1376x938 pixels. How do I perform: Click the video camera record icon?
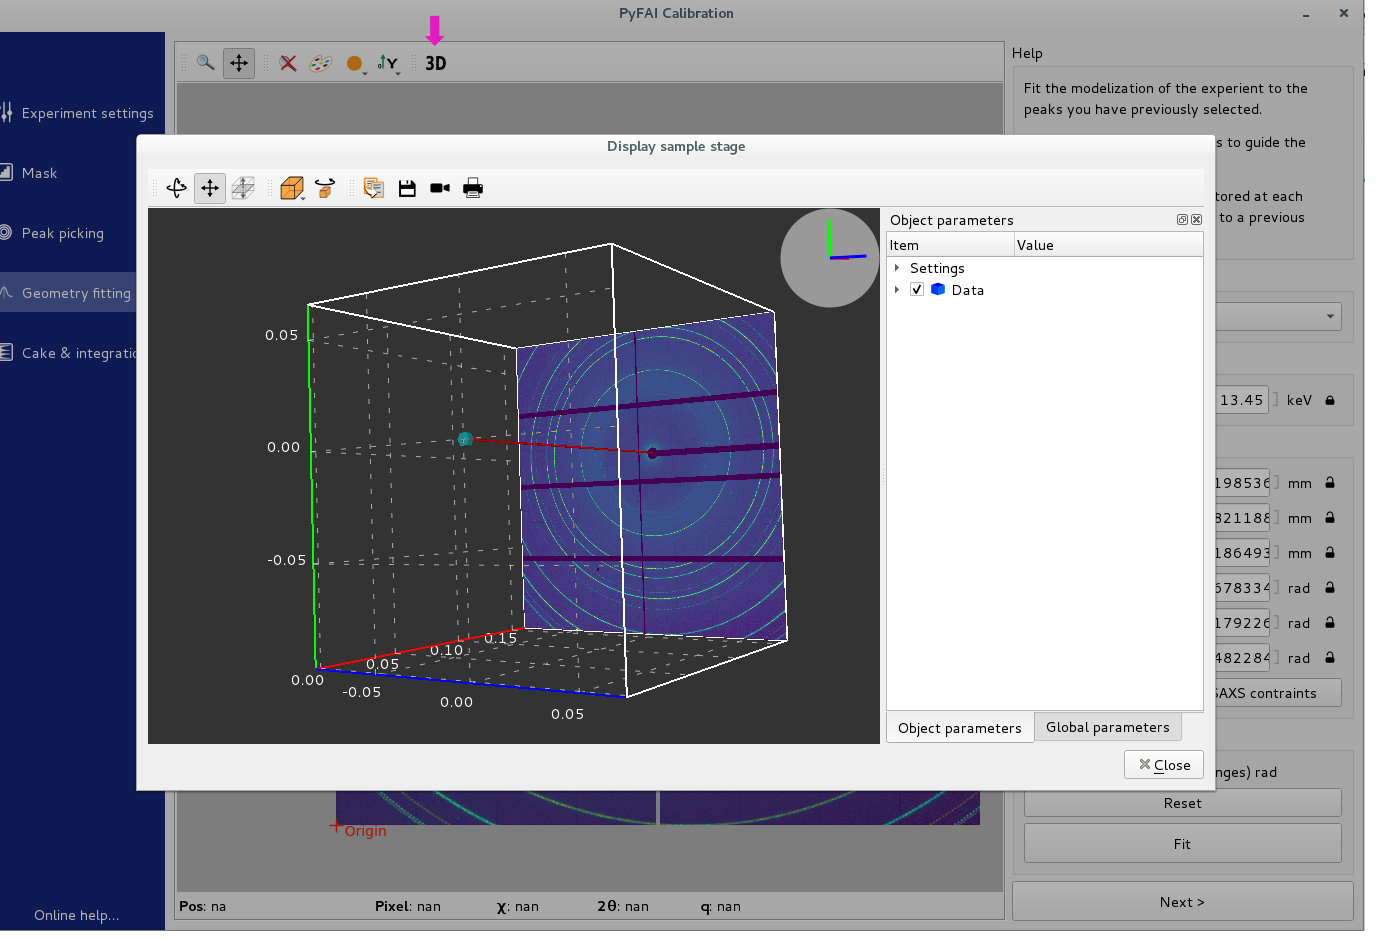pyautogui.click(x=440, y=188)
